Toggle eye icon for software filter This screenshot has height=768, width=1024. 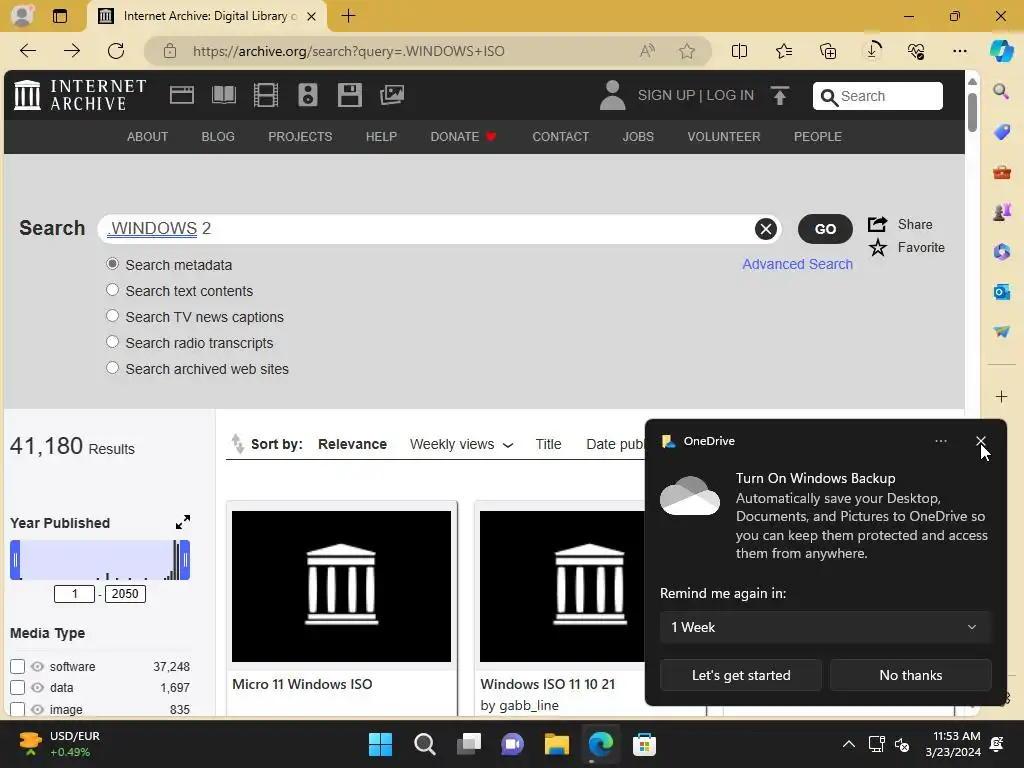pos(37,666)
